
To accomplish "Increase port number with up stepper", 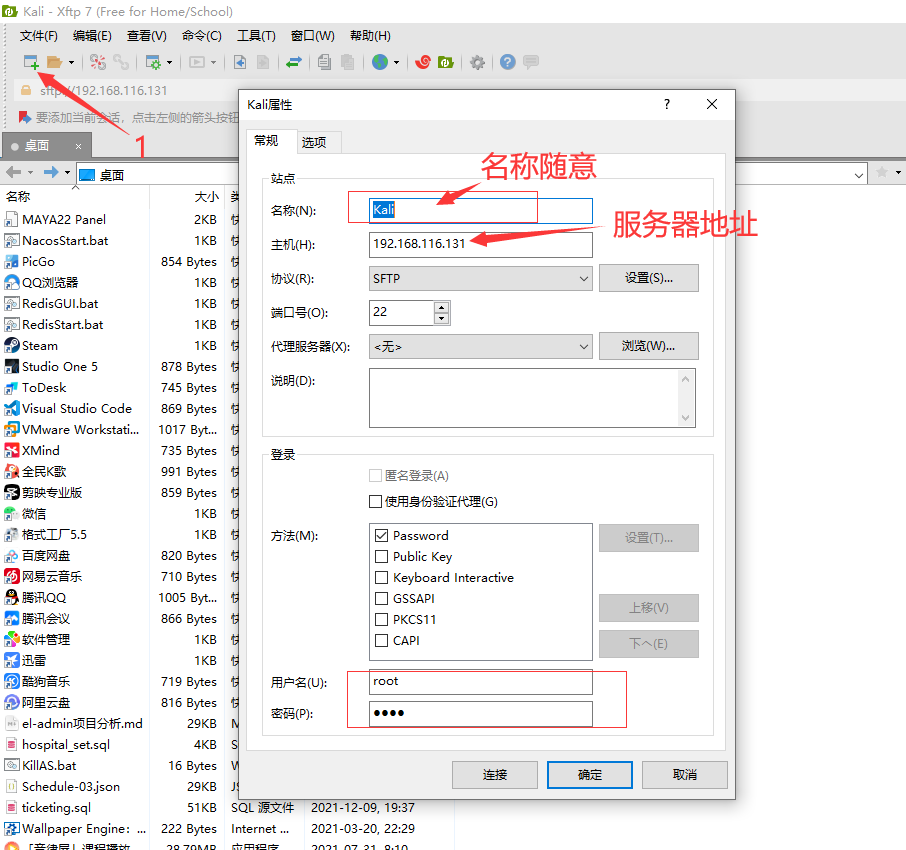I will 441,307.
